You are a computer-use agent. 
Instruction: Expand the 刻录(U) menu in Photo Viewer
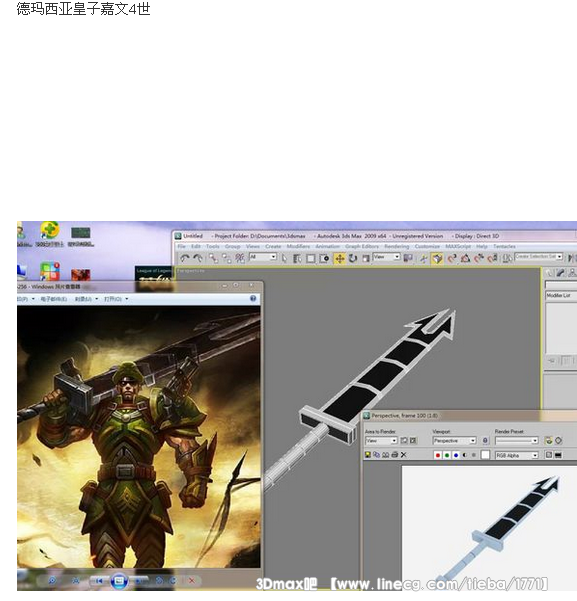pos(86,299)
